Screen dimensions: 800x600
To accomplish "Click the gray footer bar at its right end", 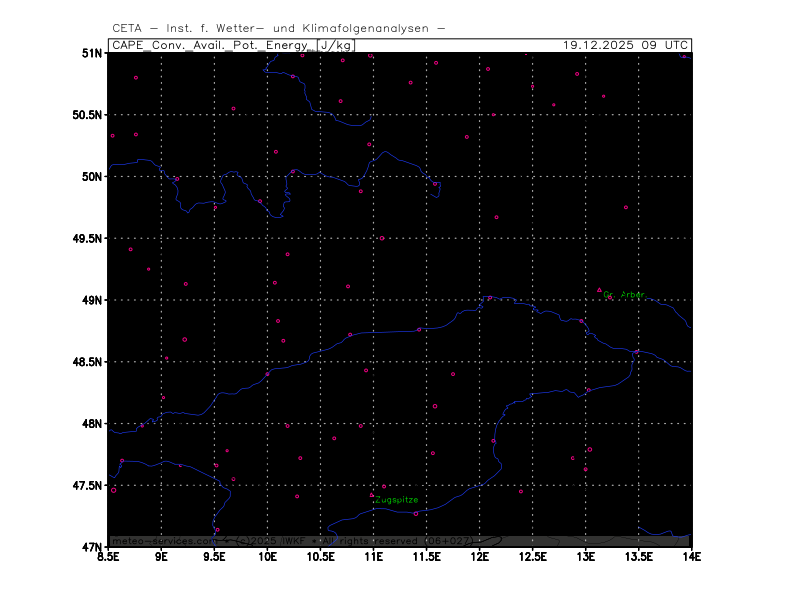I will click(x=680, y=541).
